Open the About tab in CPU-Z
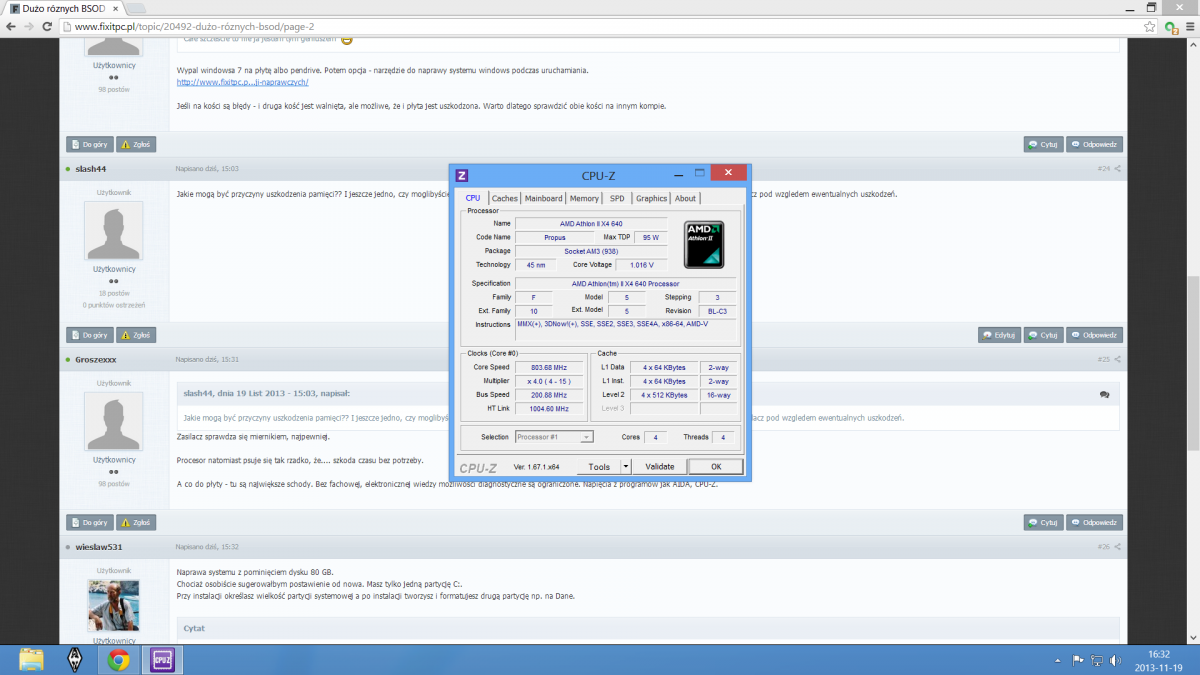The height and width of the screenshot is (675, 1200). 685,198
